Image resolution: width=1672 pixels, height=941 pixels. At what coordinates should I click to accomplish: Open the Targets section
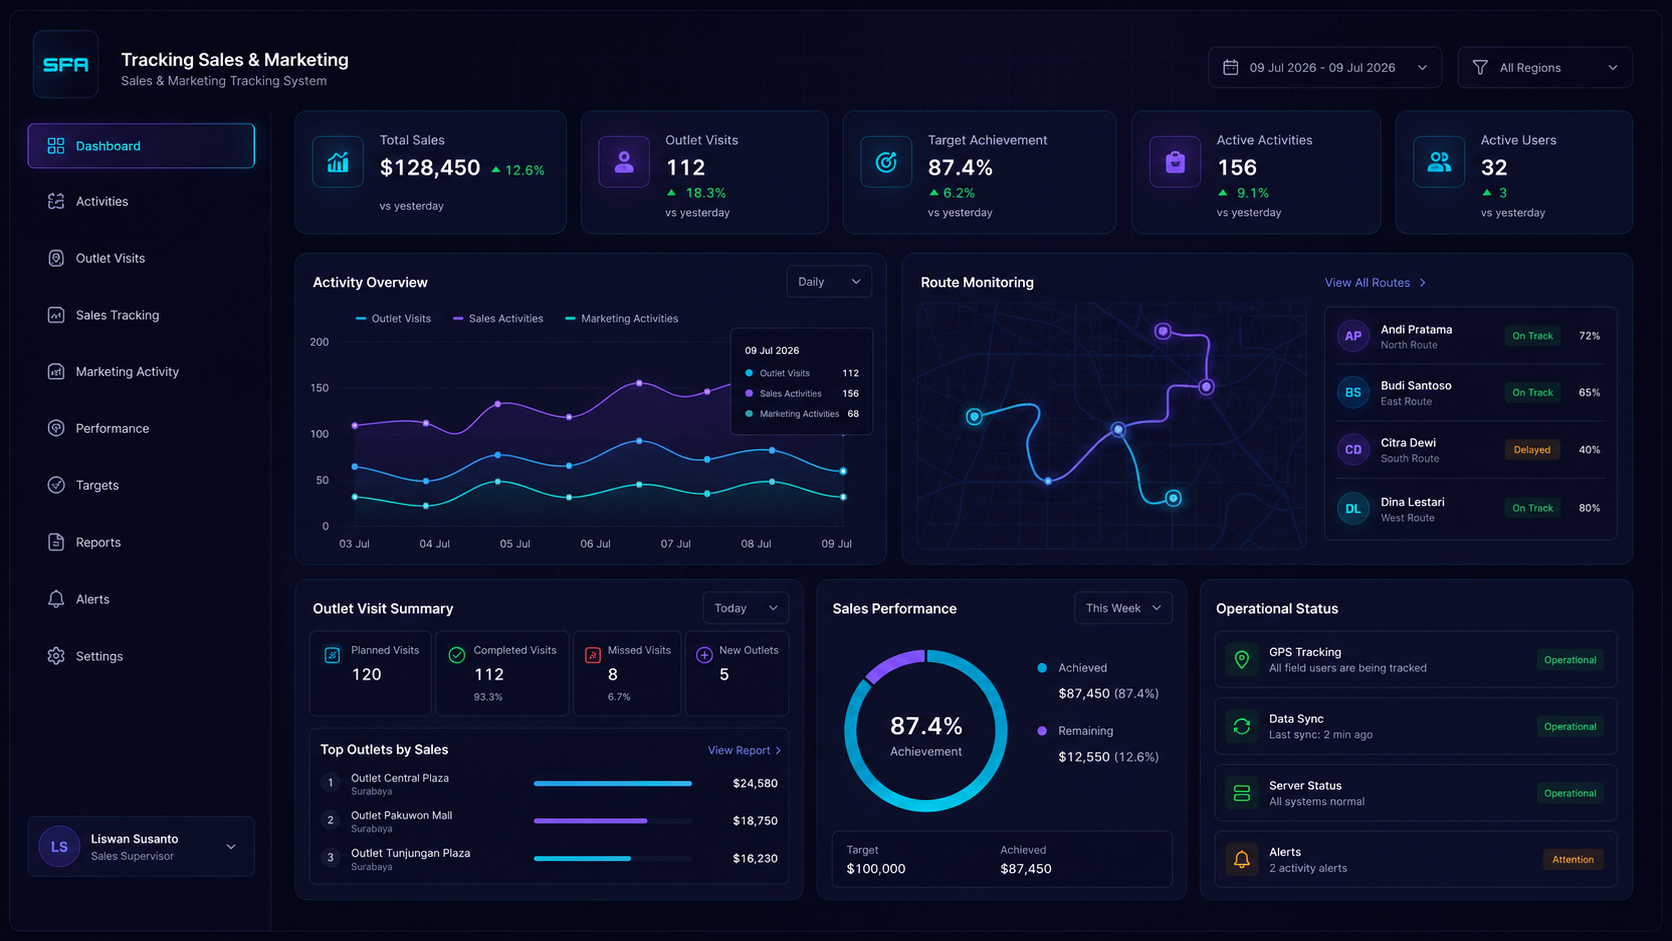[141, 485]
